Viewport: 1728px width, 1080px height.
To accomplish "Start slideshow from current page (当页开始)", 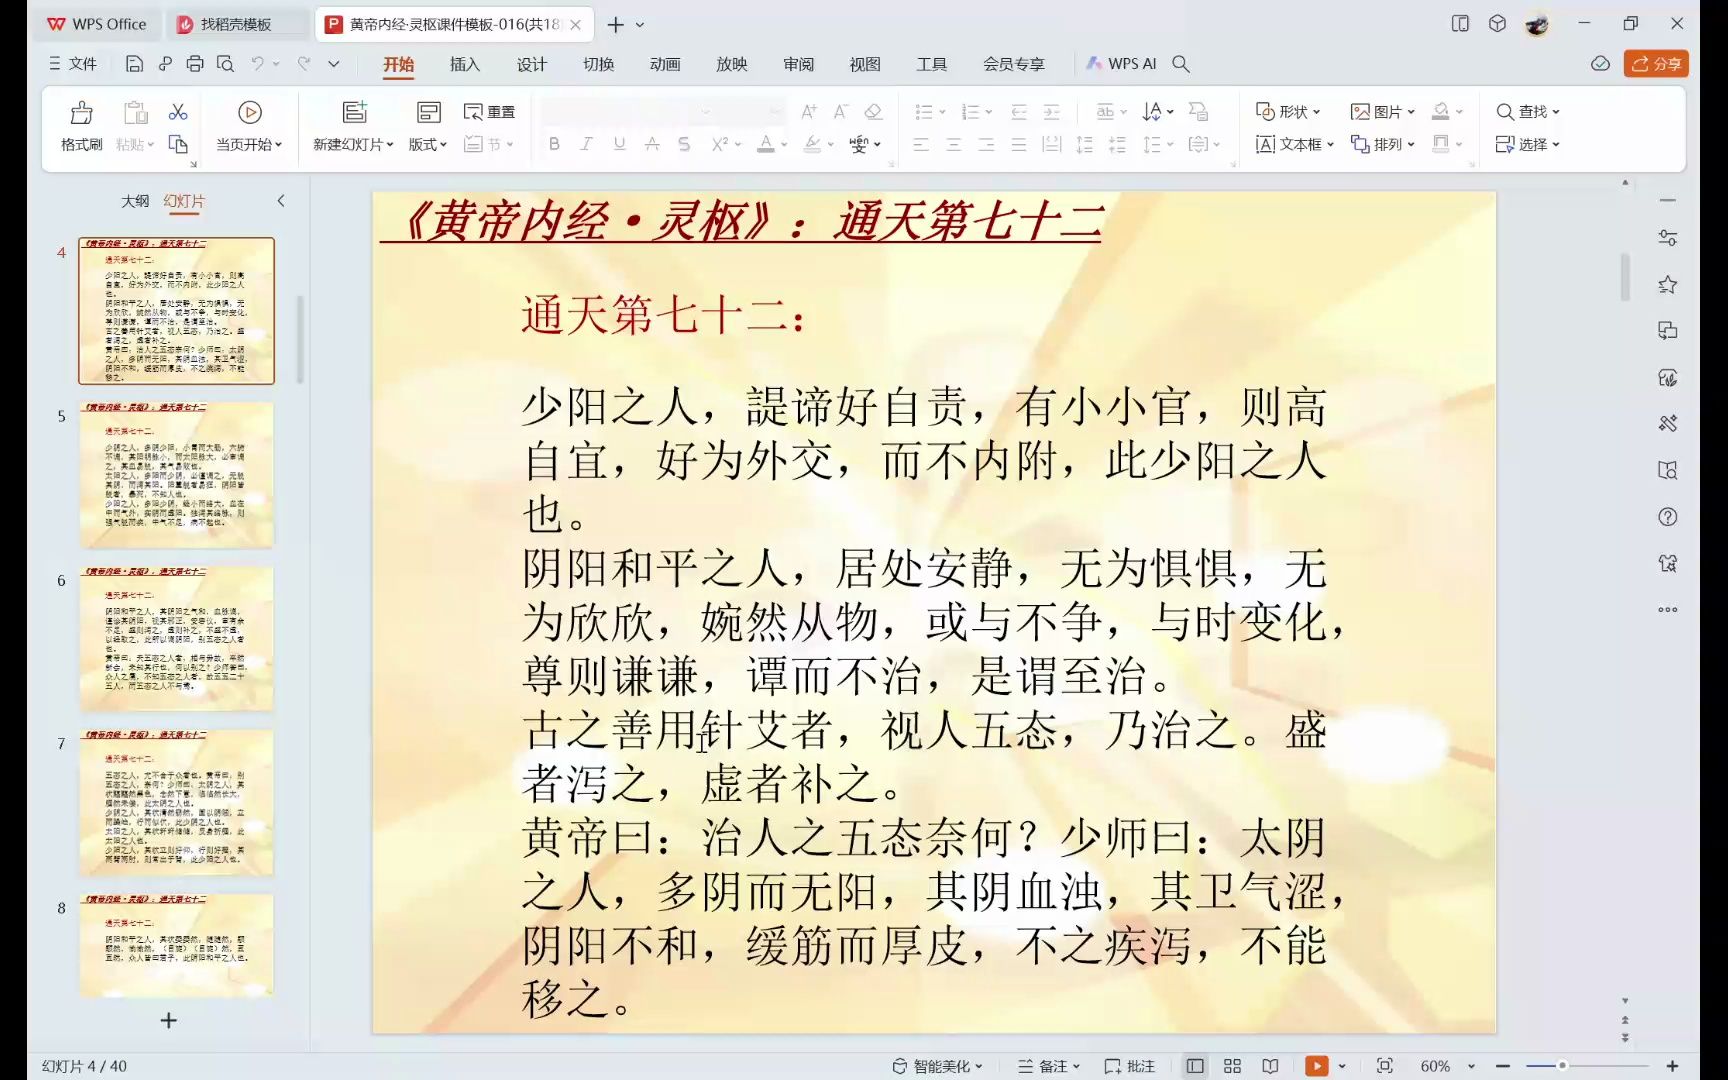I will pyautogui.click(x=249, y=126).
